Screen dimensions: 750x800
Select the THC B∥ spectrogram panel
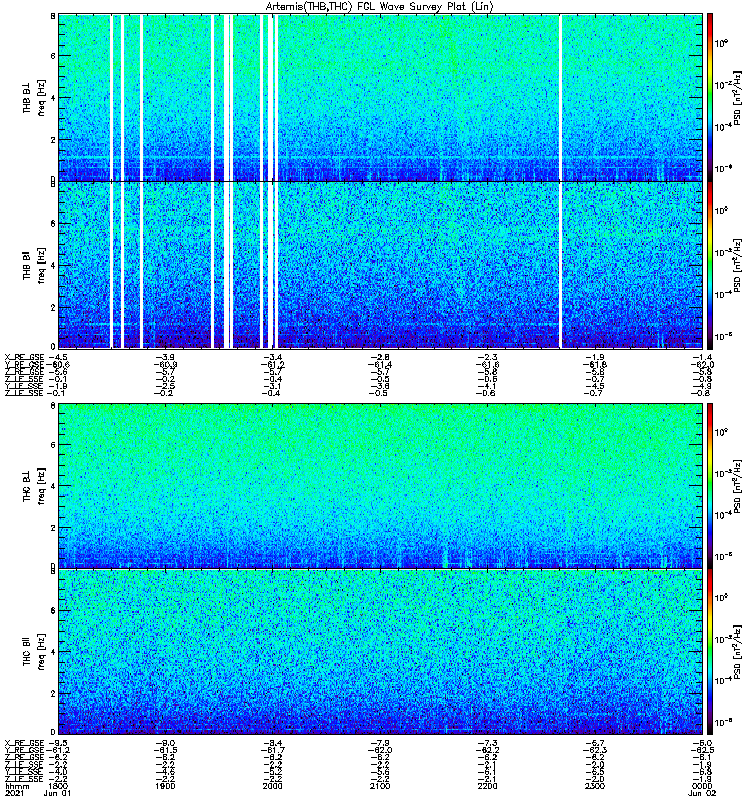[x=380, y=652]
